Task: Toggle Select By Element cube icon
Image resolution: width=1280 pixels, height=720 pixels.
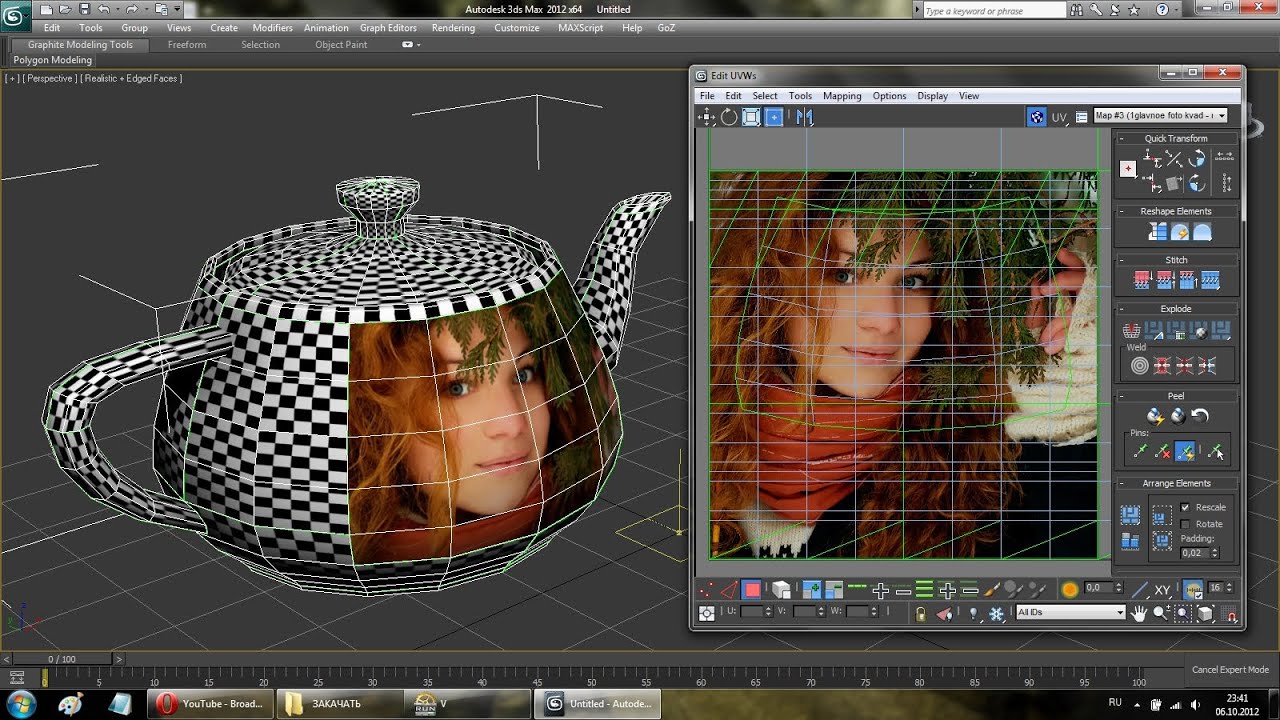Action: coord(781,590)
